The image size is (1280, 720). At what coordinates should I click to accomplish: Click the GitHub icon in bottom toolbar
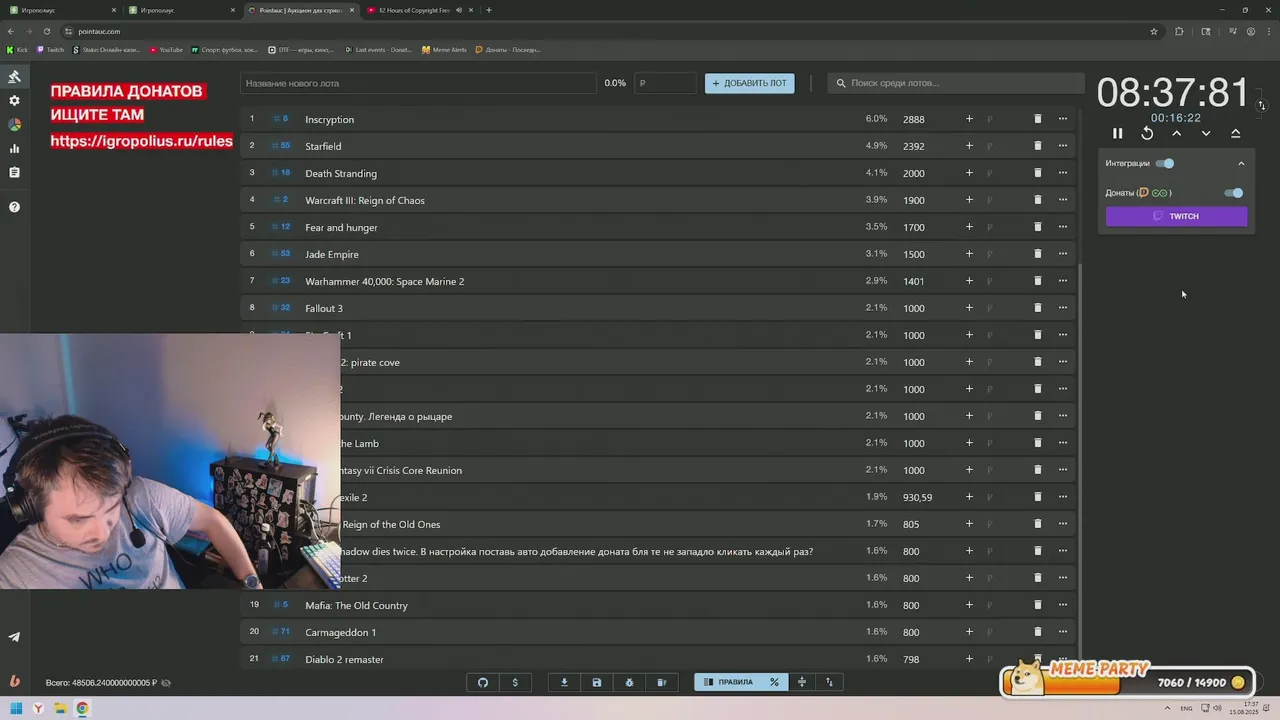pyautogui.click(x=483, y=682)
